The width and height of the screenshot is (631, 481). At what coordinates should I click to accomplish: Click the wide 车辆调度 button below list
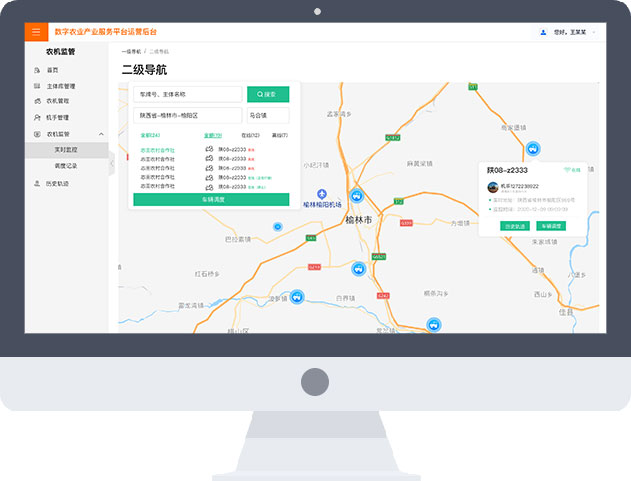click(x=211, y=200)
